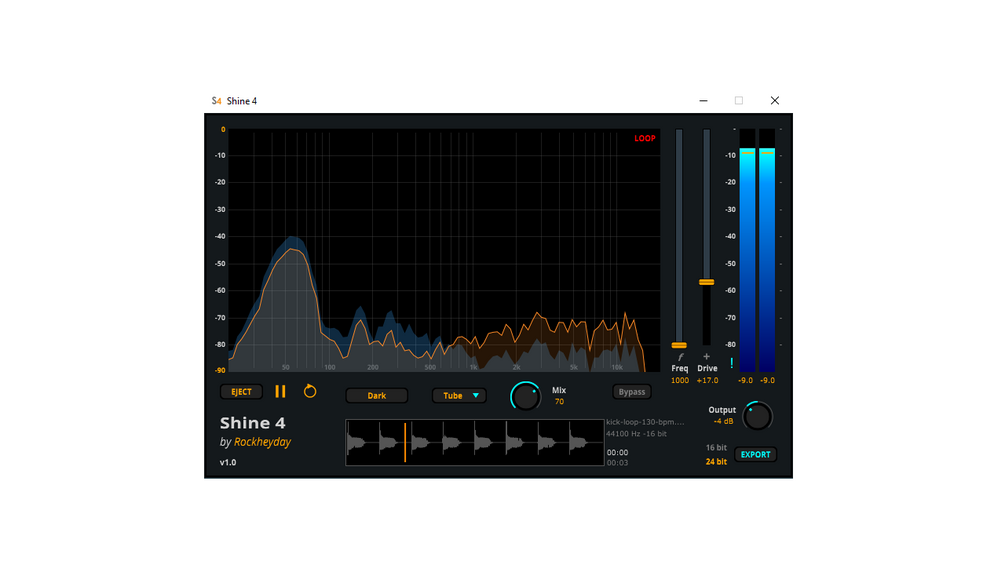Open the Rockheyday link
Viewport: 1005px width, 565px height.
(262, 441)
